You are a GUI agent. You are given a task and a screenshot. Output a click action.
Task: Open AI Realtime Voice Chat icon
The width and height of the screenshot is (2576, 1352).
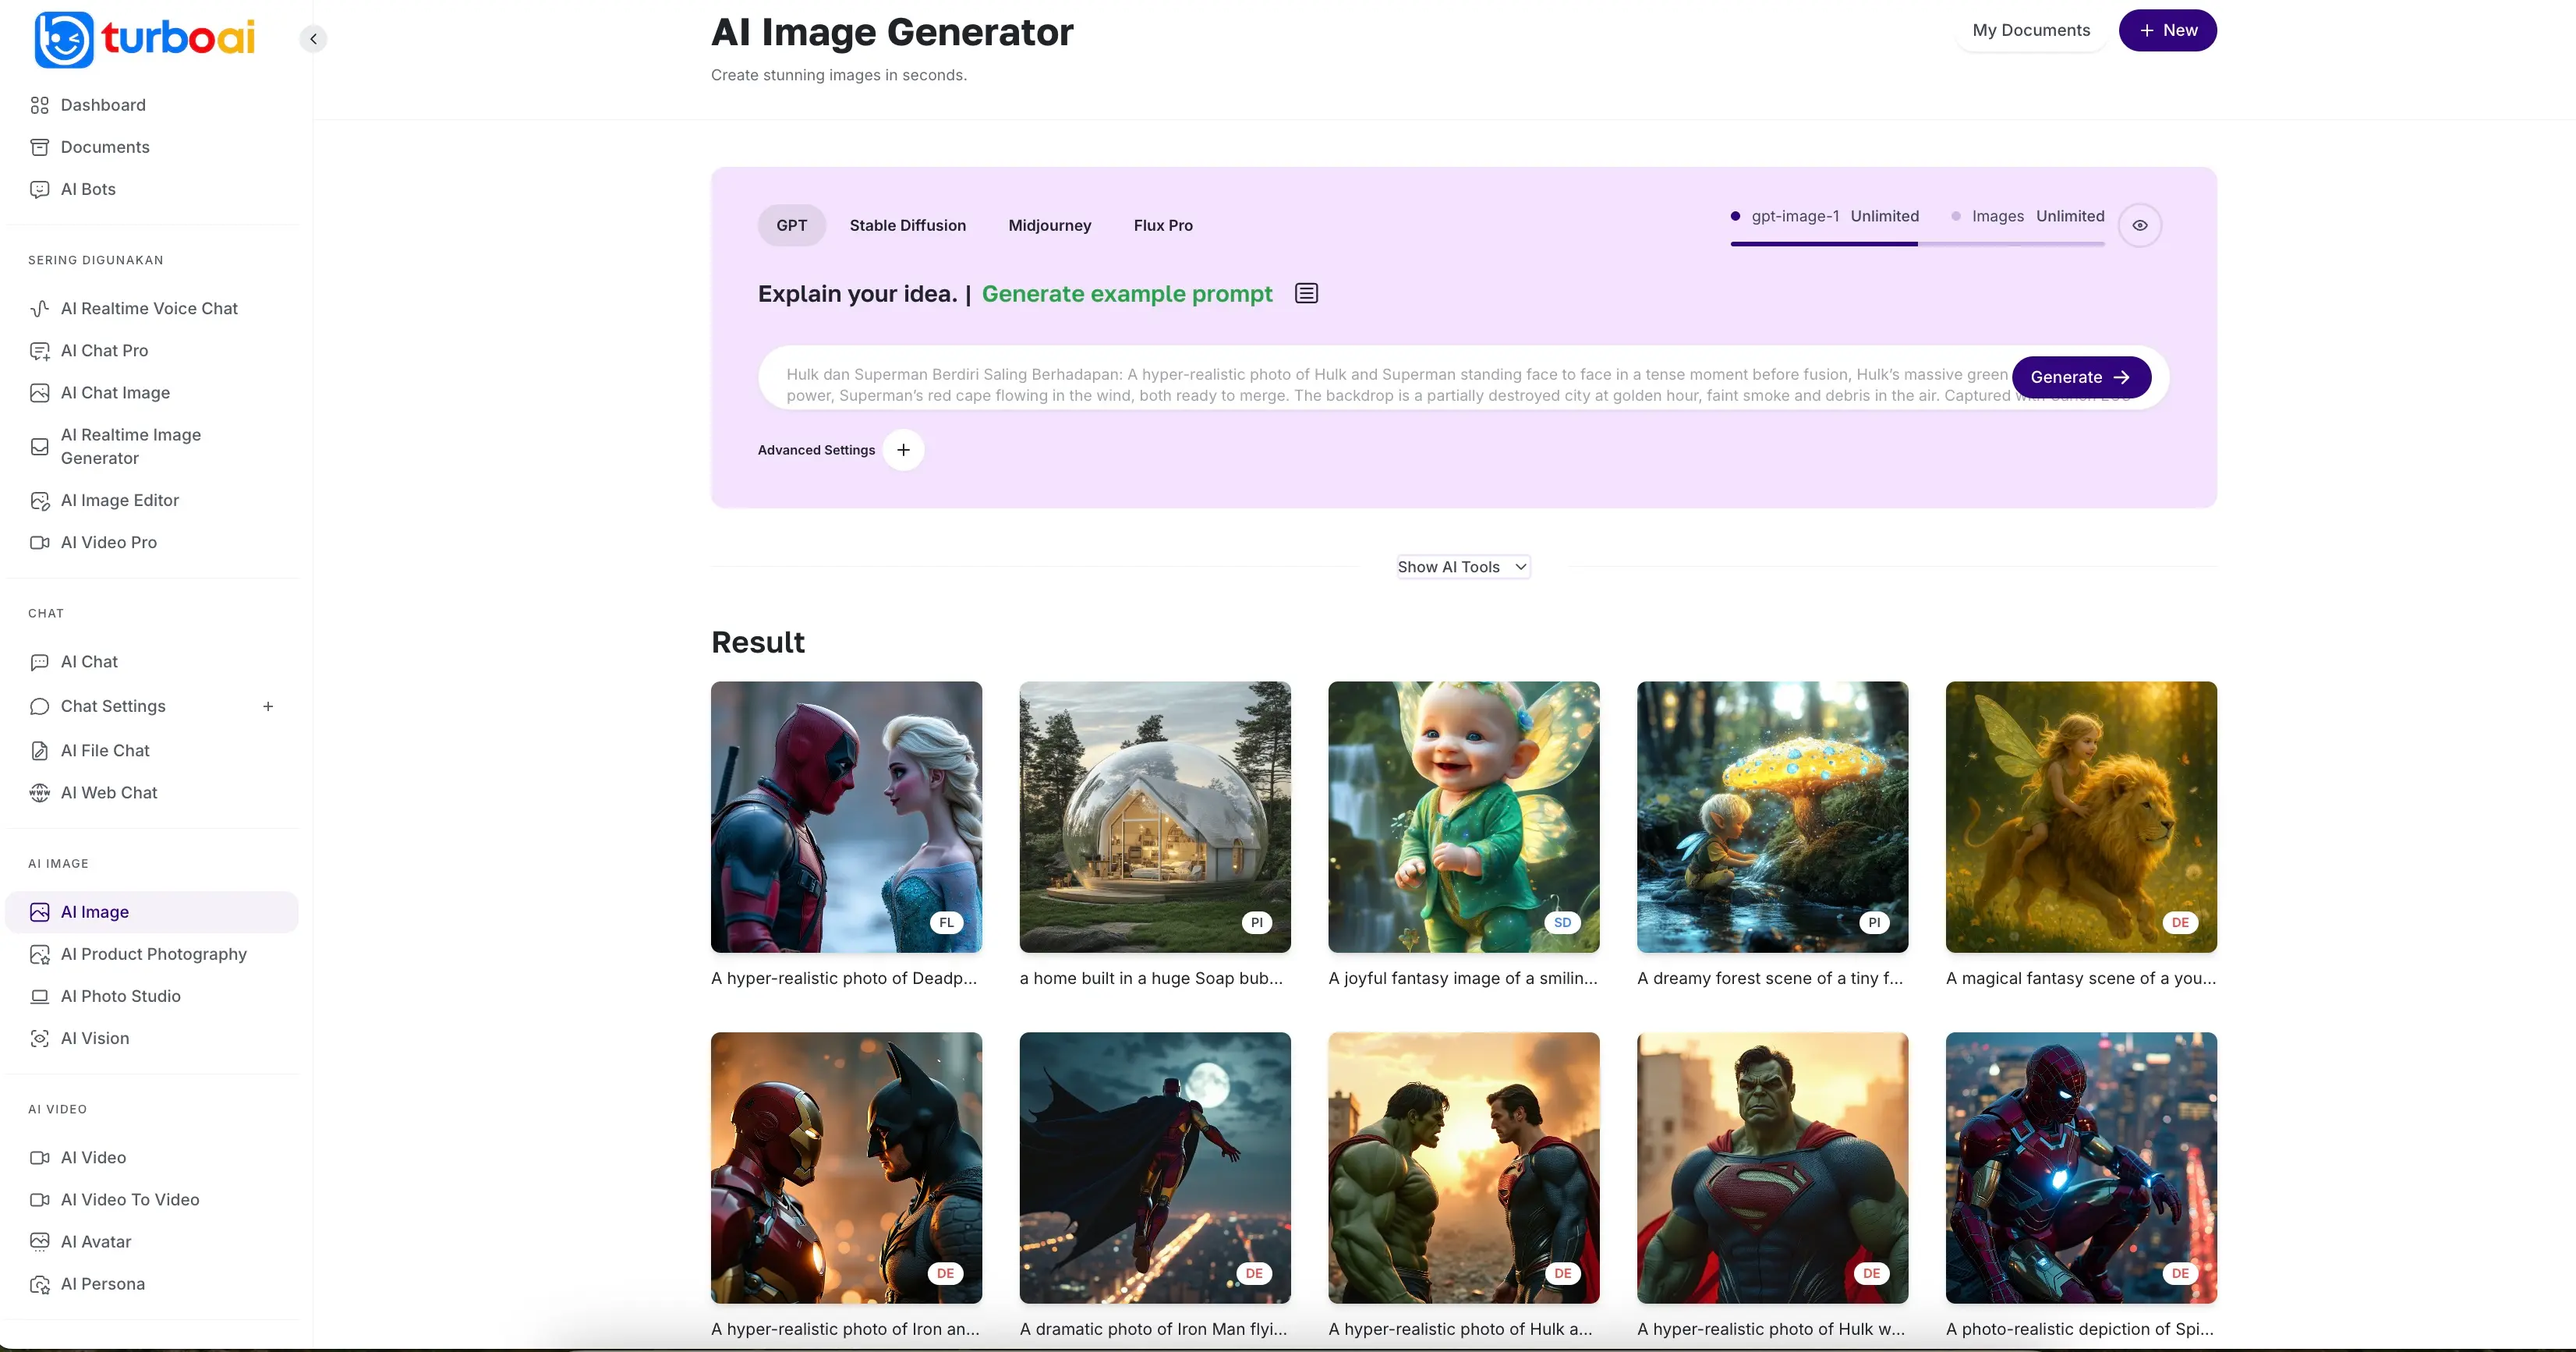39,308
